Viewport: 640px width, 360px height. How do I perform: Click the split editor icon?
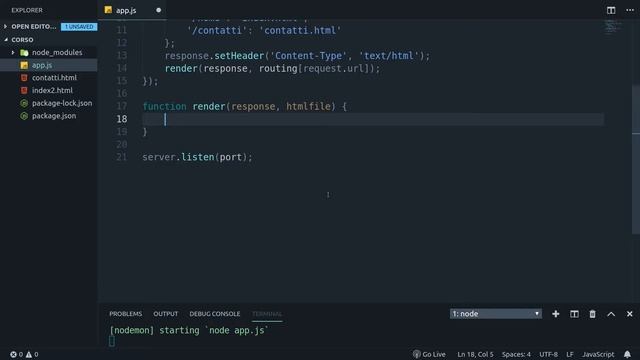click(x=611, y=10)
